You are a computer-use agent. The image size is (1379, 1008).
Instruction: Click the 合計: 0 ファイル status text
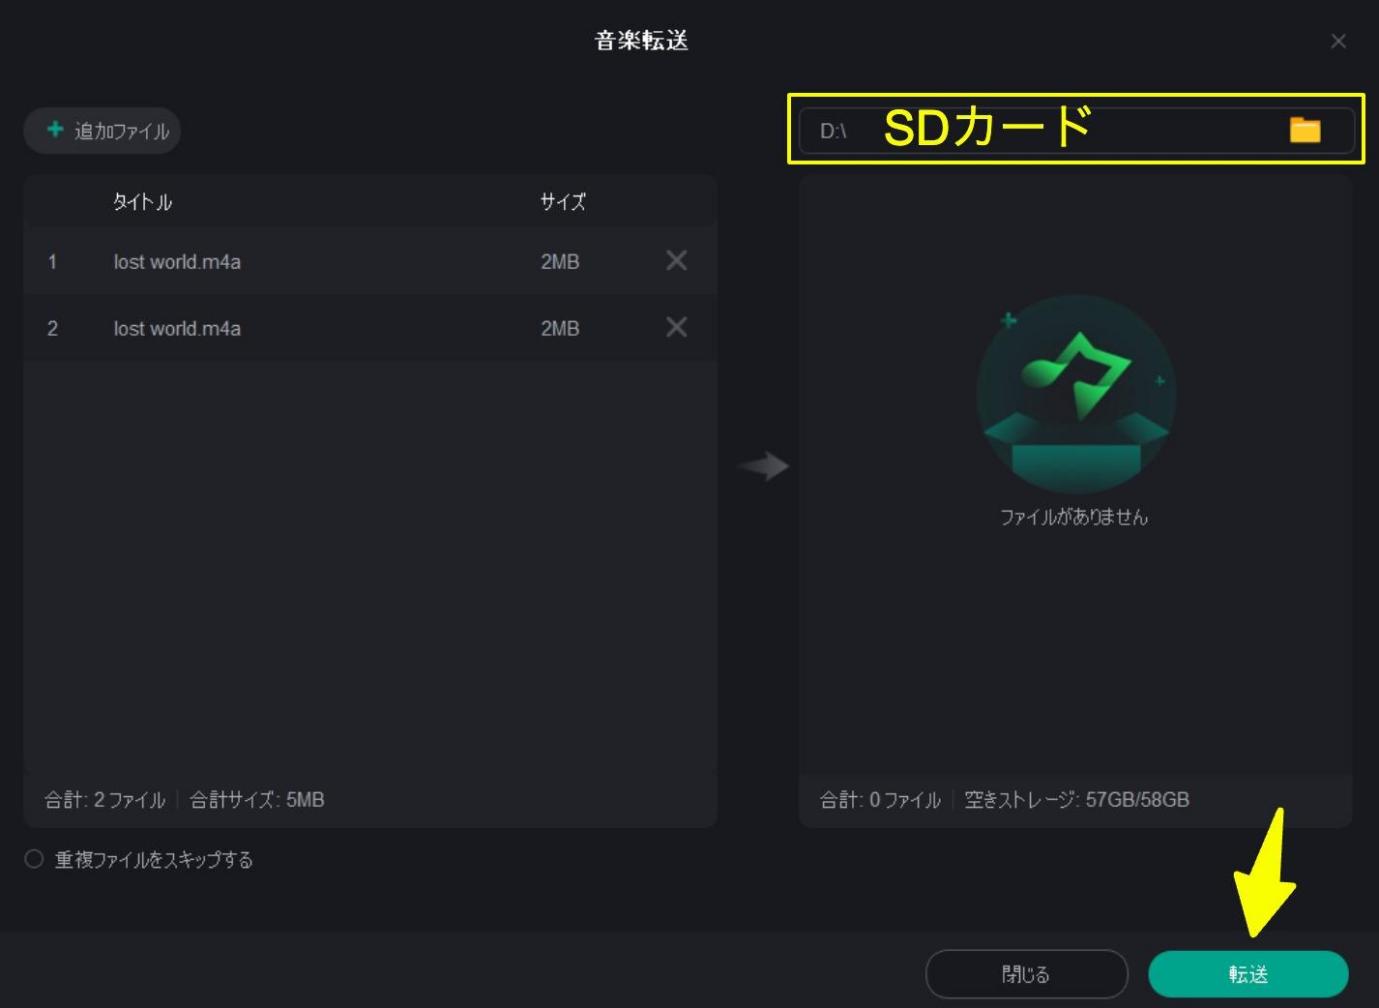(880, 800)
